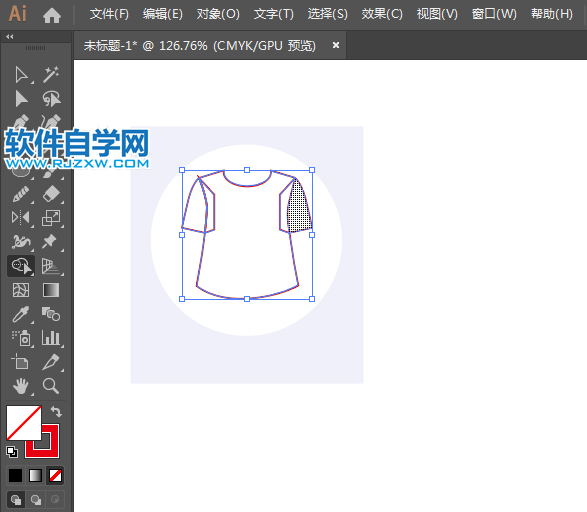Open the 对象(O) menu
This screenshot has width=587, height=512.
pyautogui.click(x=218, y=14)
